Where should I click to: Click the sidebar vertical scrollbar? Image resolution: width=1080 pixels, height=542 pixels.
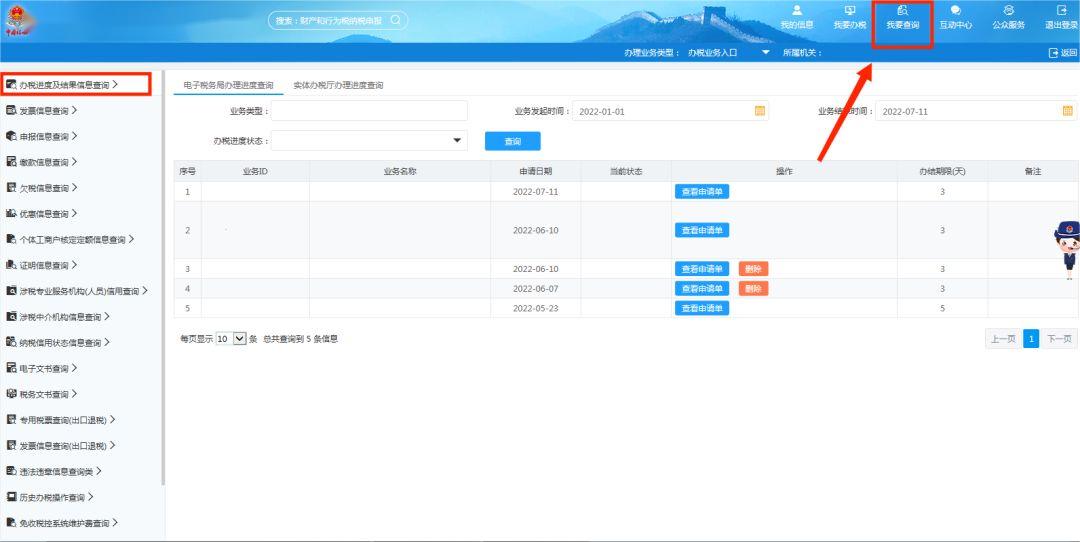click(x=163, y=277)
